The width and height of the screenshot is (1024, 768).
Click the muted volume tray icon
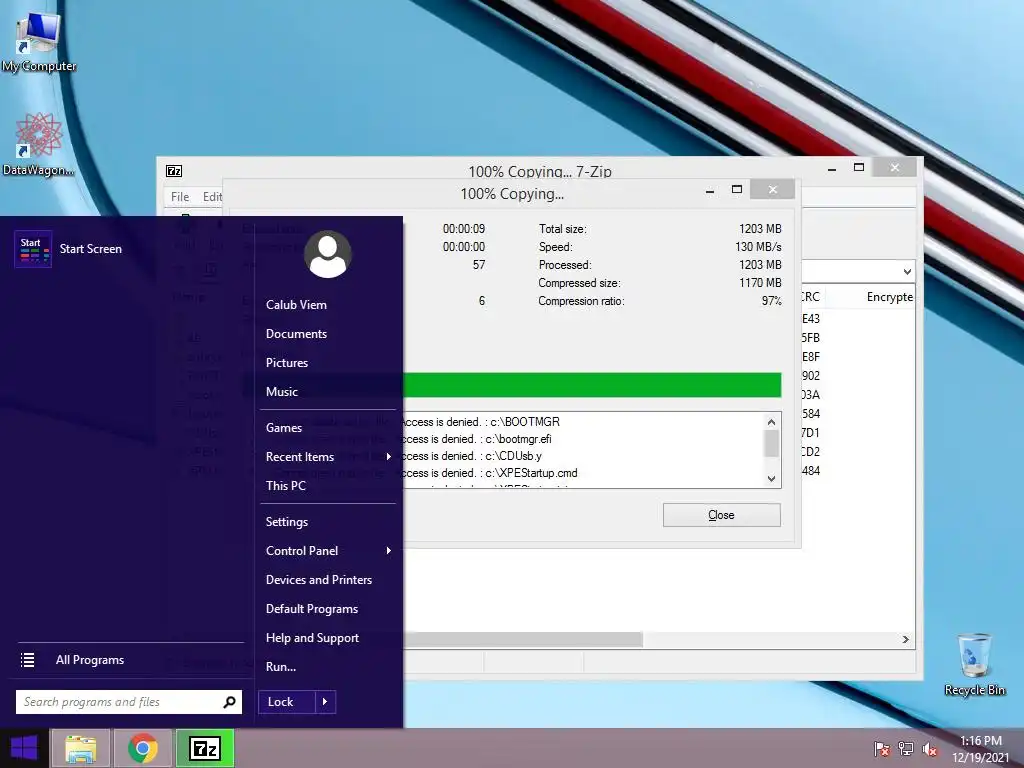point(930,748)
